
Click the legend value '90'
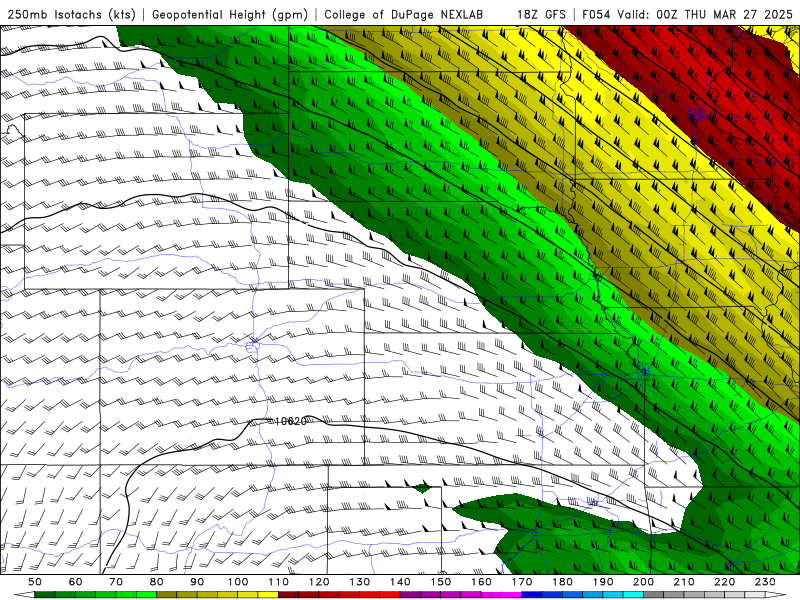click(x=197, y=582)
